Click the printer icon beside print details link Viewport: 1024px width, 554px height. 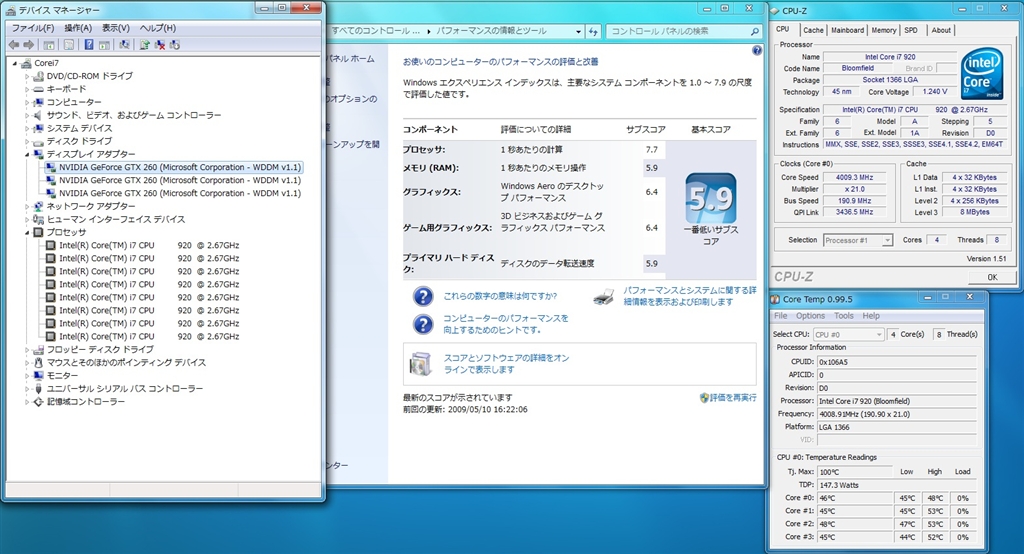pyautogui.click(x=603, y=297)
